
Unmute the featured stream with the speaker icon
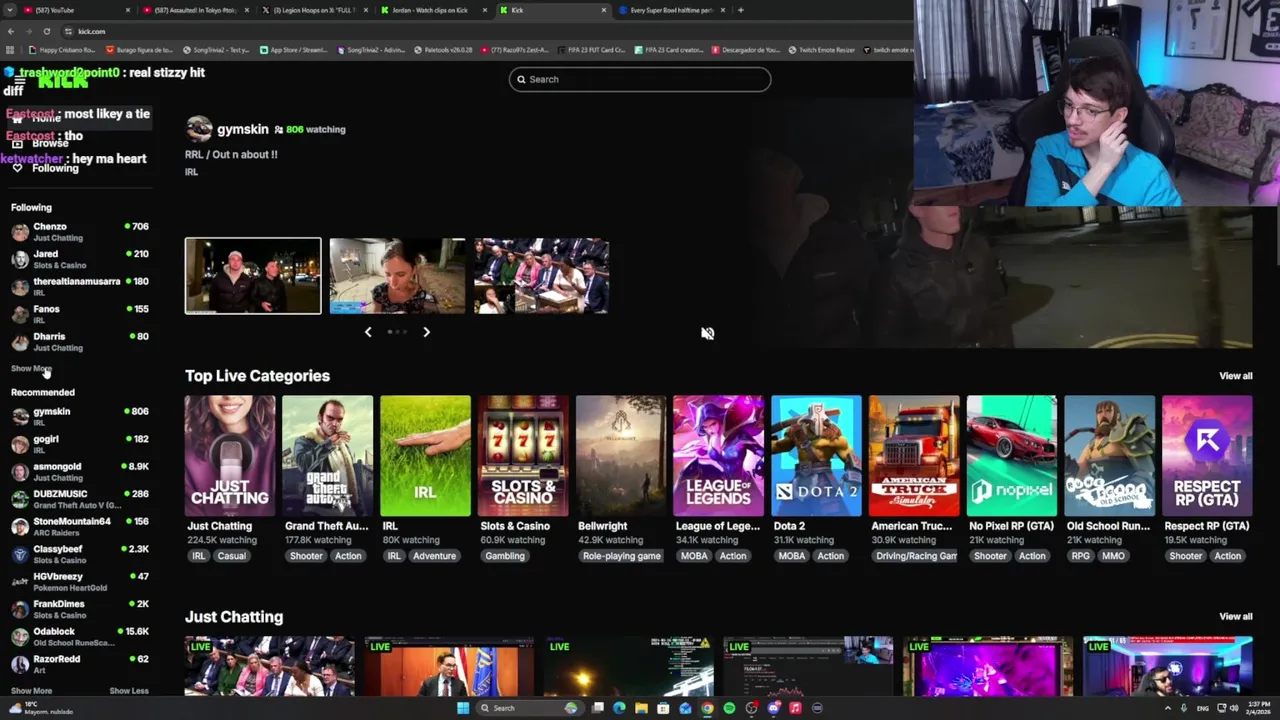click(x=707, y=333)
